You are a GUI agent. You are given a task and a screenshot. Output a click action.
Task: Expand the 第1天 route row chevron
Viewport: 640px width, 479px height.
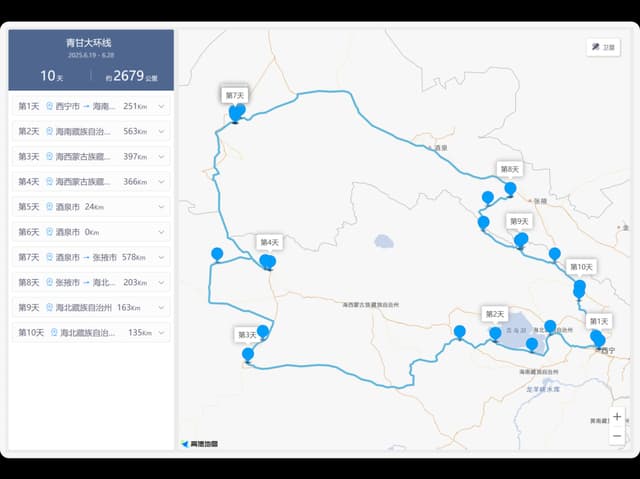coord(161,106)
